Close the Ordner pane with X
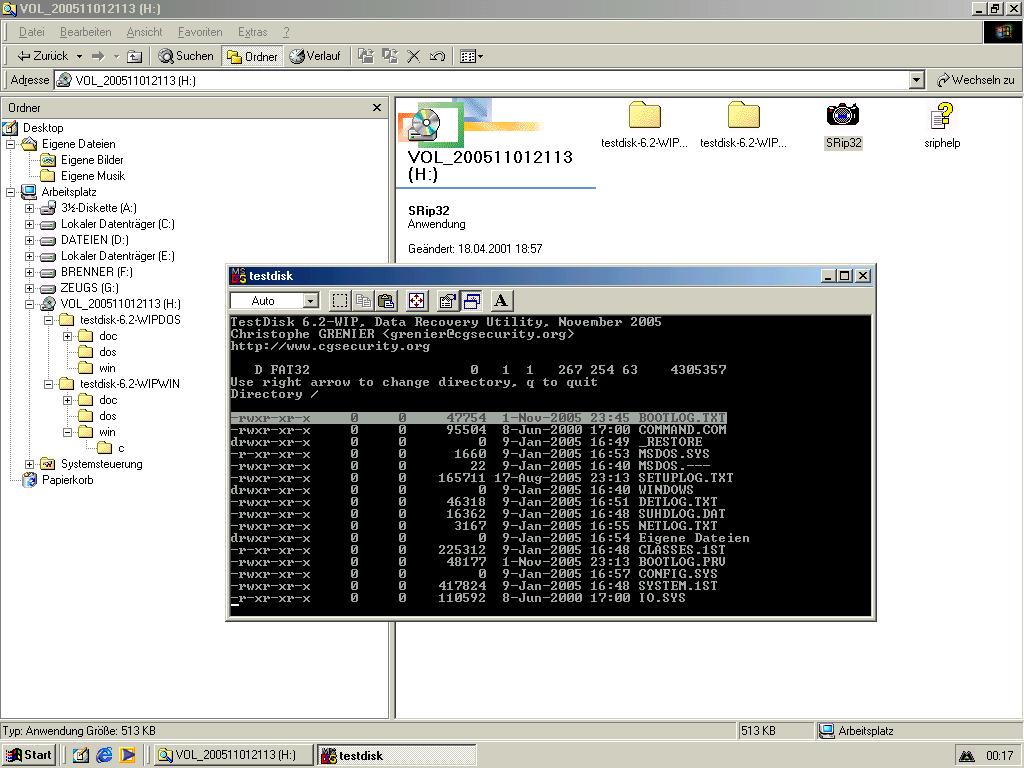Screen dimensions: 1024x768 [377, 107]
